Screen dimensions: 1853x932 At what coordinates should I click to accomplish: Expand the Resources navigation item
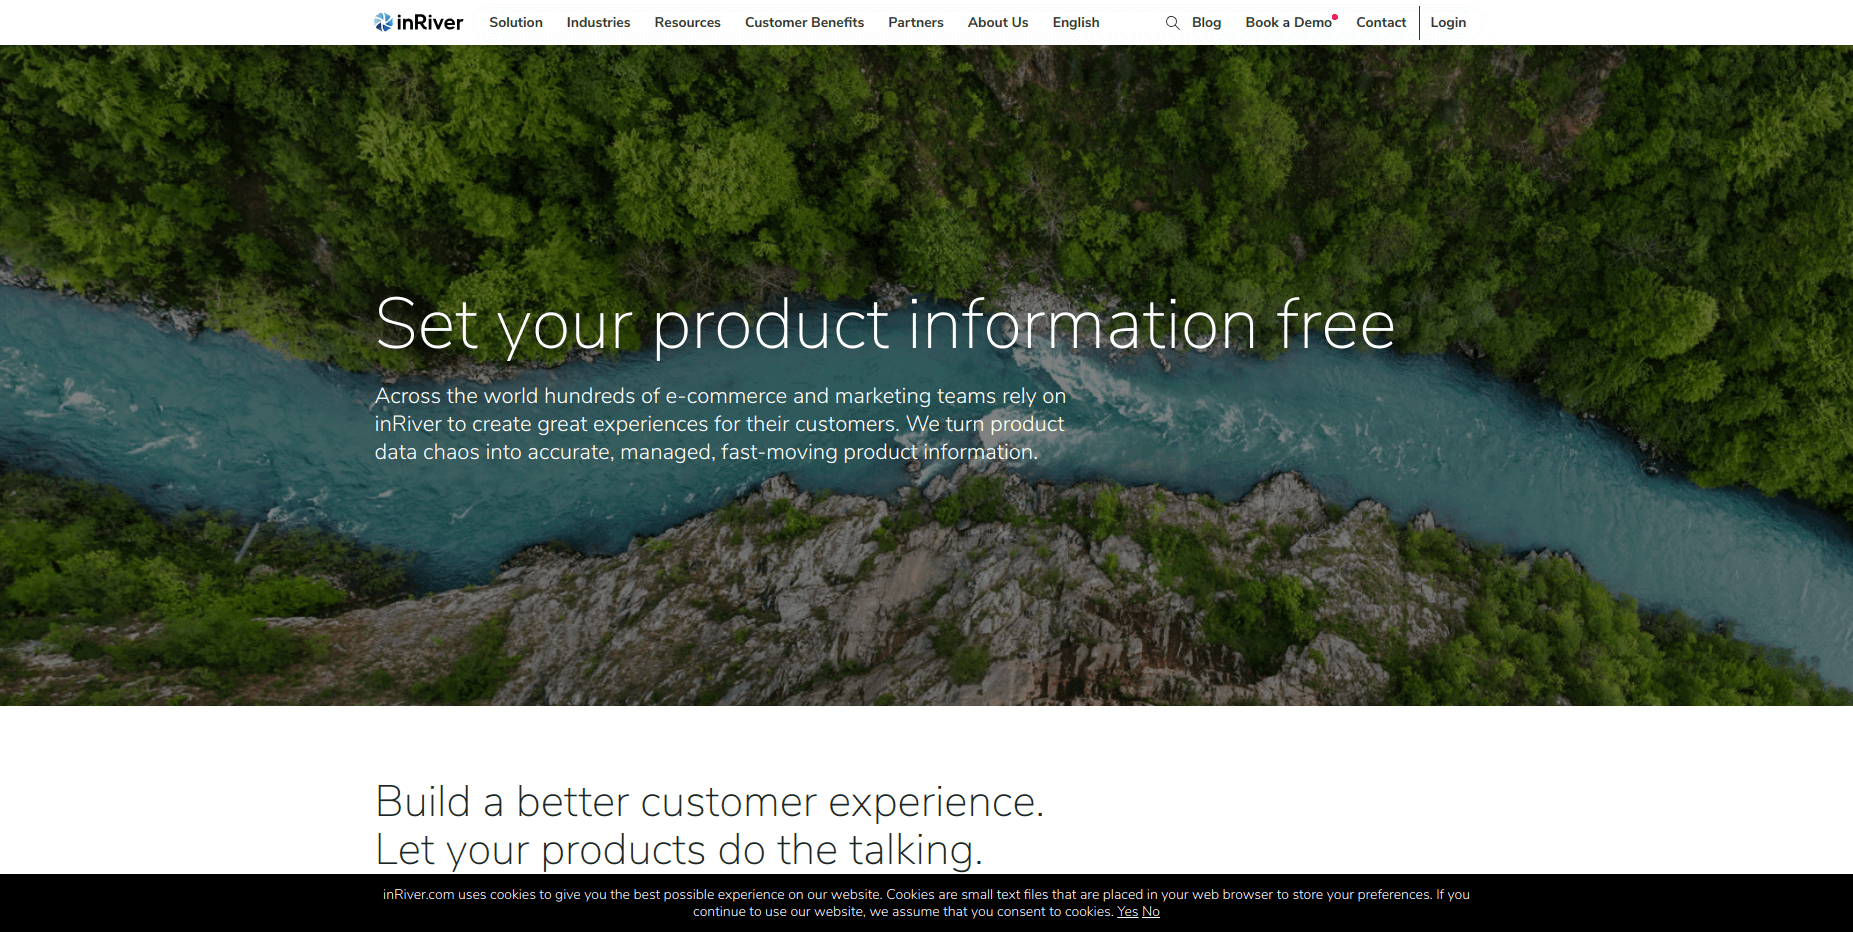pos(687,22)
